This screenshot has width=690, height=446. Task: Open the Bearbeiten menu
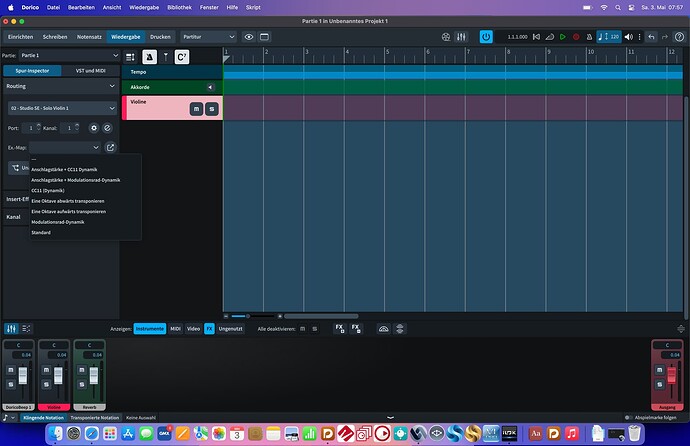coord(81,7)
